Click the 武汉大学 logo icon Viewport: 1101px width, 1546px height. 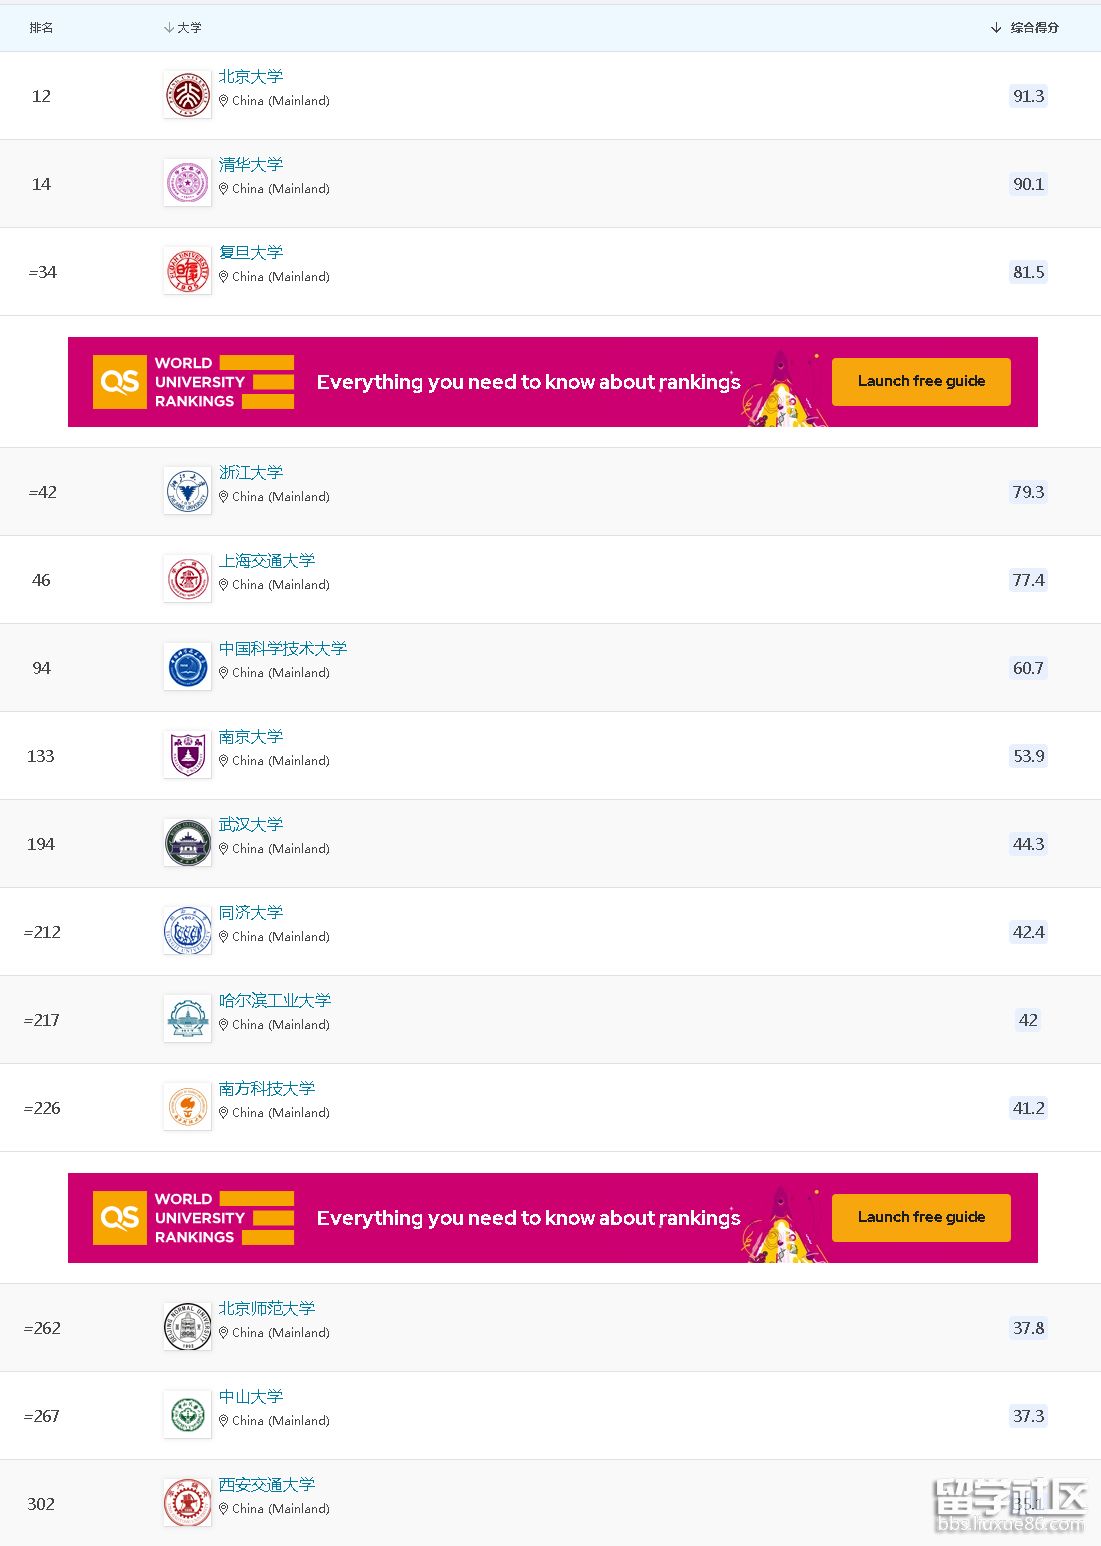click(x=187, y=843)
